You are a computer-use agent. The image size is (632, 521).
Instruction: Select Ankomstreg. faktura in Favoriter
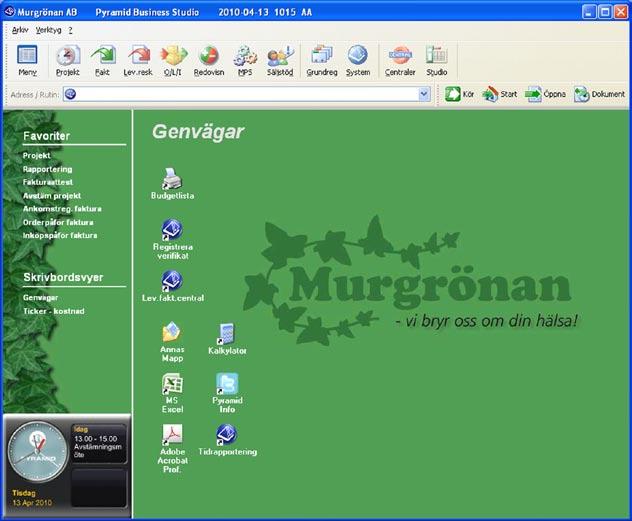[62, 209]
